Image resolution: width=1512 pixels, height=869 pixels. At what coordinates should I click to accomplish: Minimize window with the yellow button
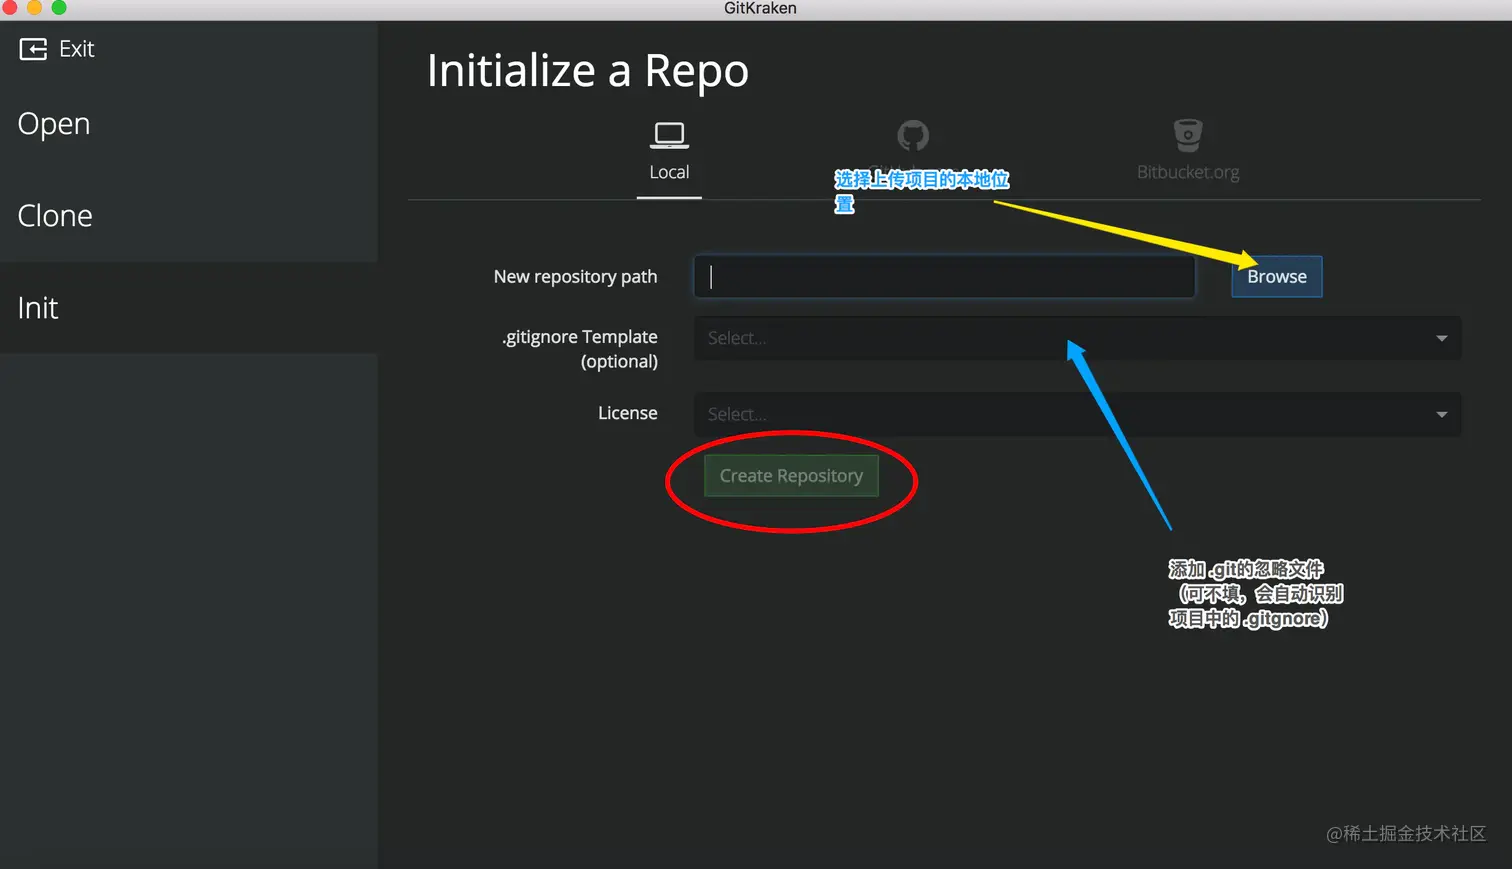click(34, 8)
